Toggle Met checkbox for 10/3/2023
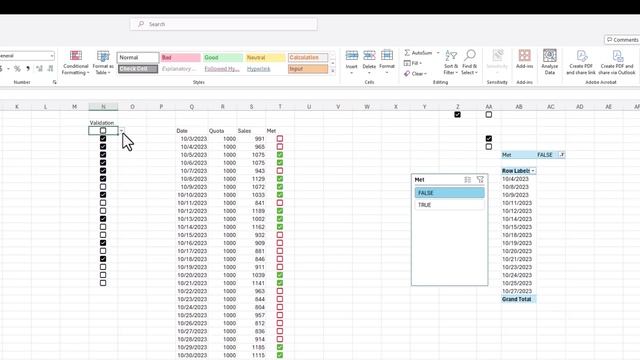640x360 pixels. pos(280,139)
